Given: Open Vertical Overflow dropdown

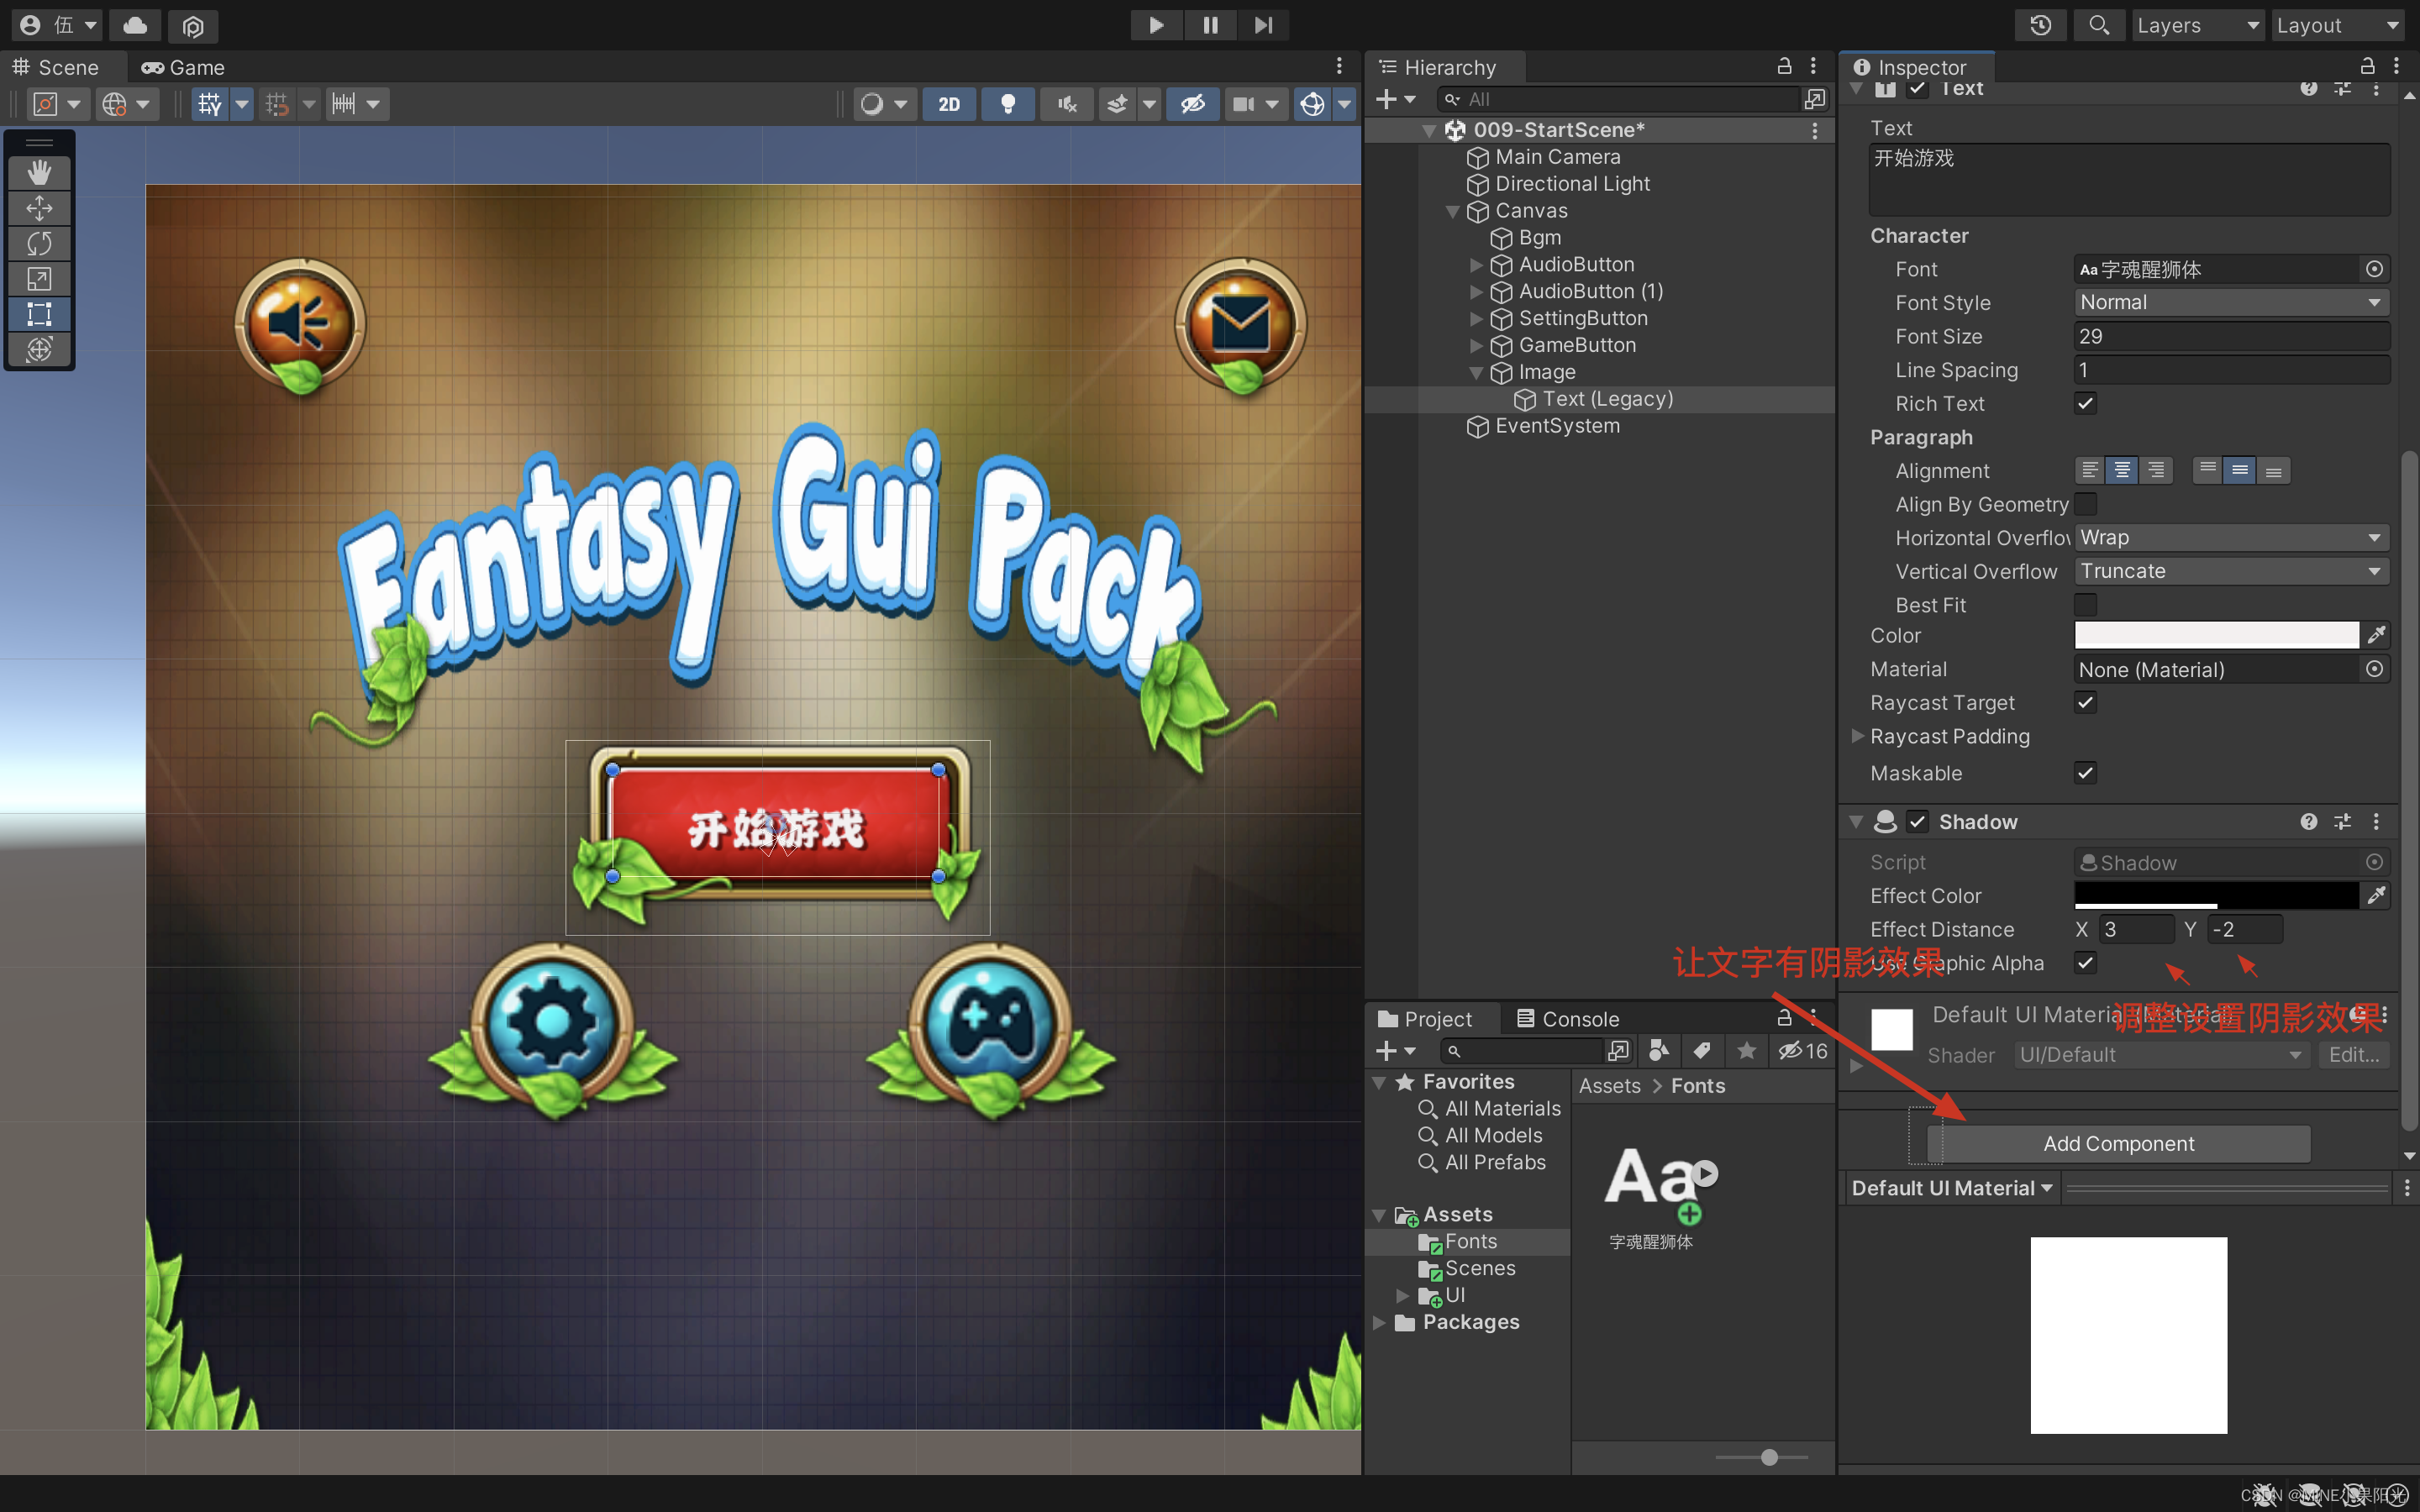Looking at the screenshot, I should pos(2231,571).
